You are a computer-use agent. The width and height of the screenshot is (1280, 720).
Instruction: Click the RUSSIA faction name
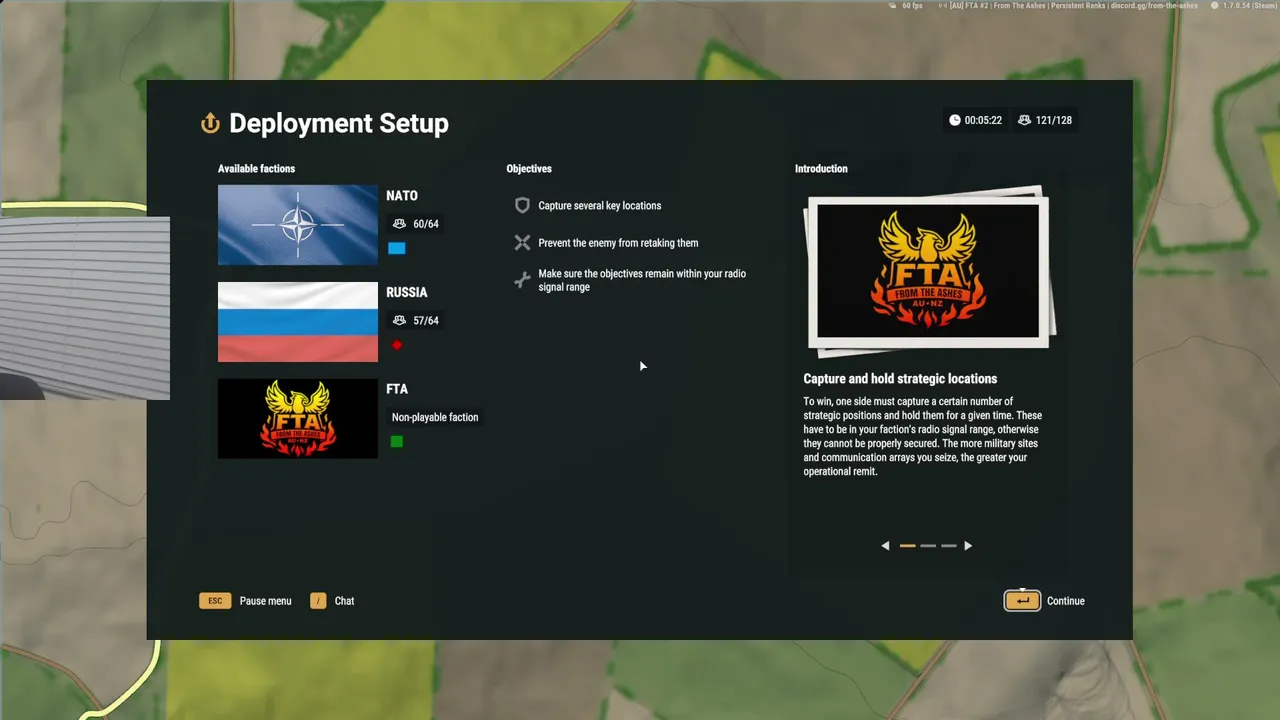coord(407,293)
